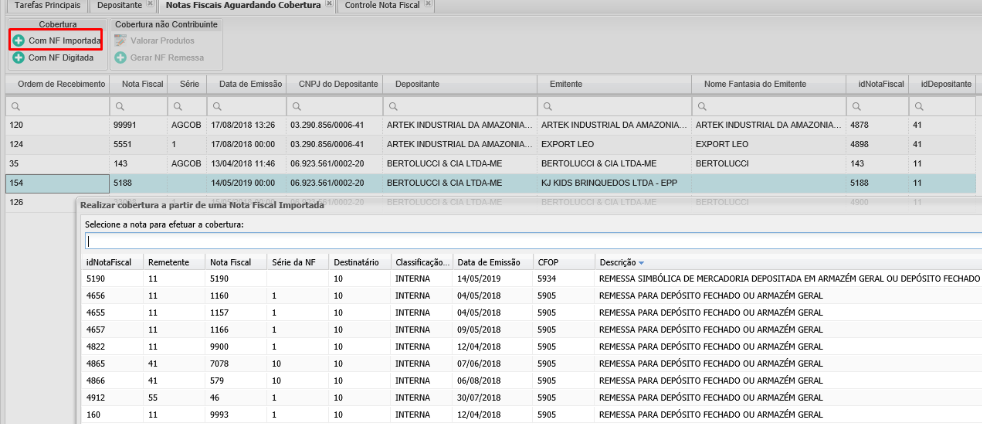Click the CNPJ do Depositante column header
Viewport: 982px width, 424px height.
point(334,84)
